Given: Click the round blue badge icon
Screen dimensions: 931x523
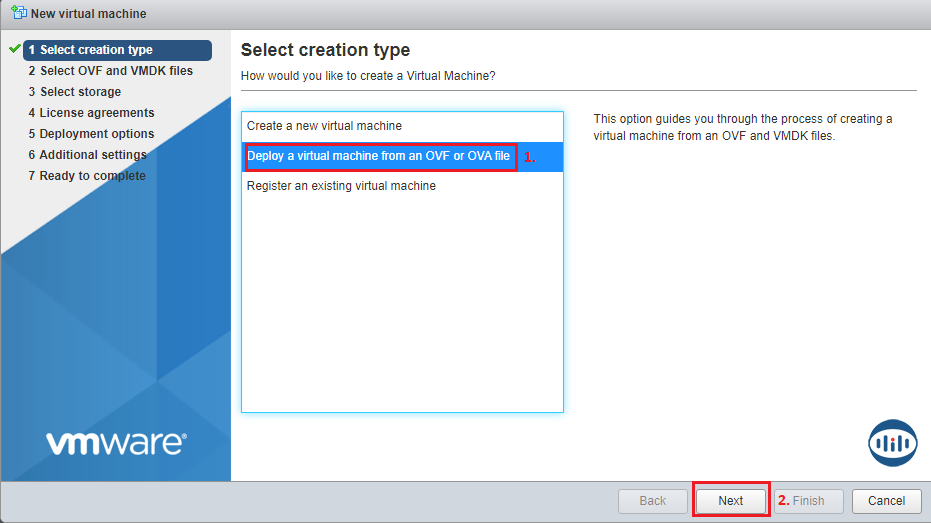Looking at the screenshot, I should tap(892, 442).
